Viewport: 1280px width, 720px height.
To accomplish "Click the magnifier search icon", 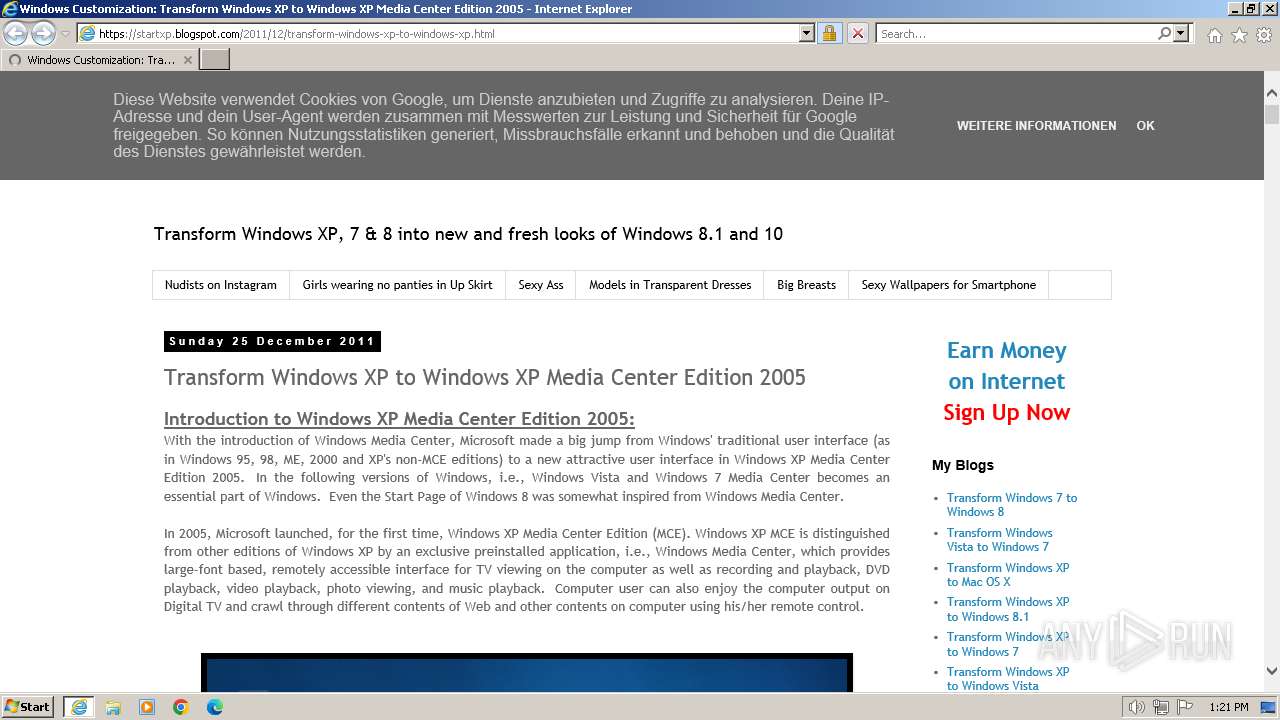I will 1164,33.
